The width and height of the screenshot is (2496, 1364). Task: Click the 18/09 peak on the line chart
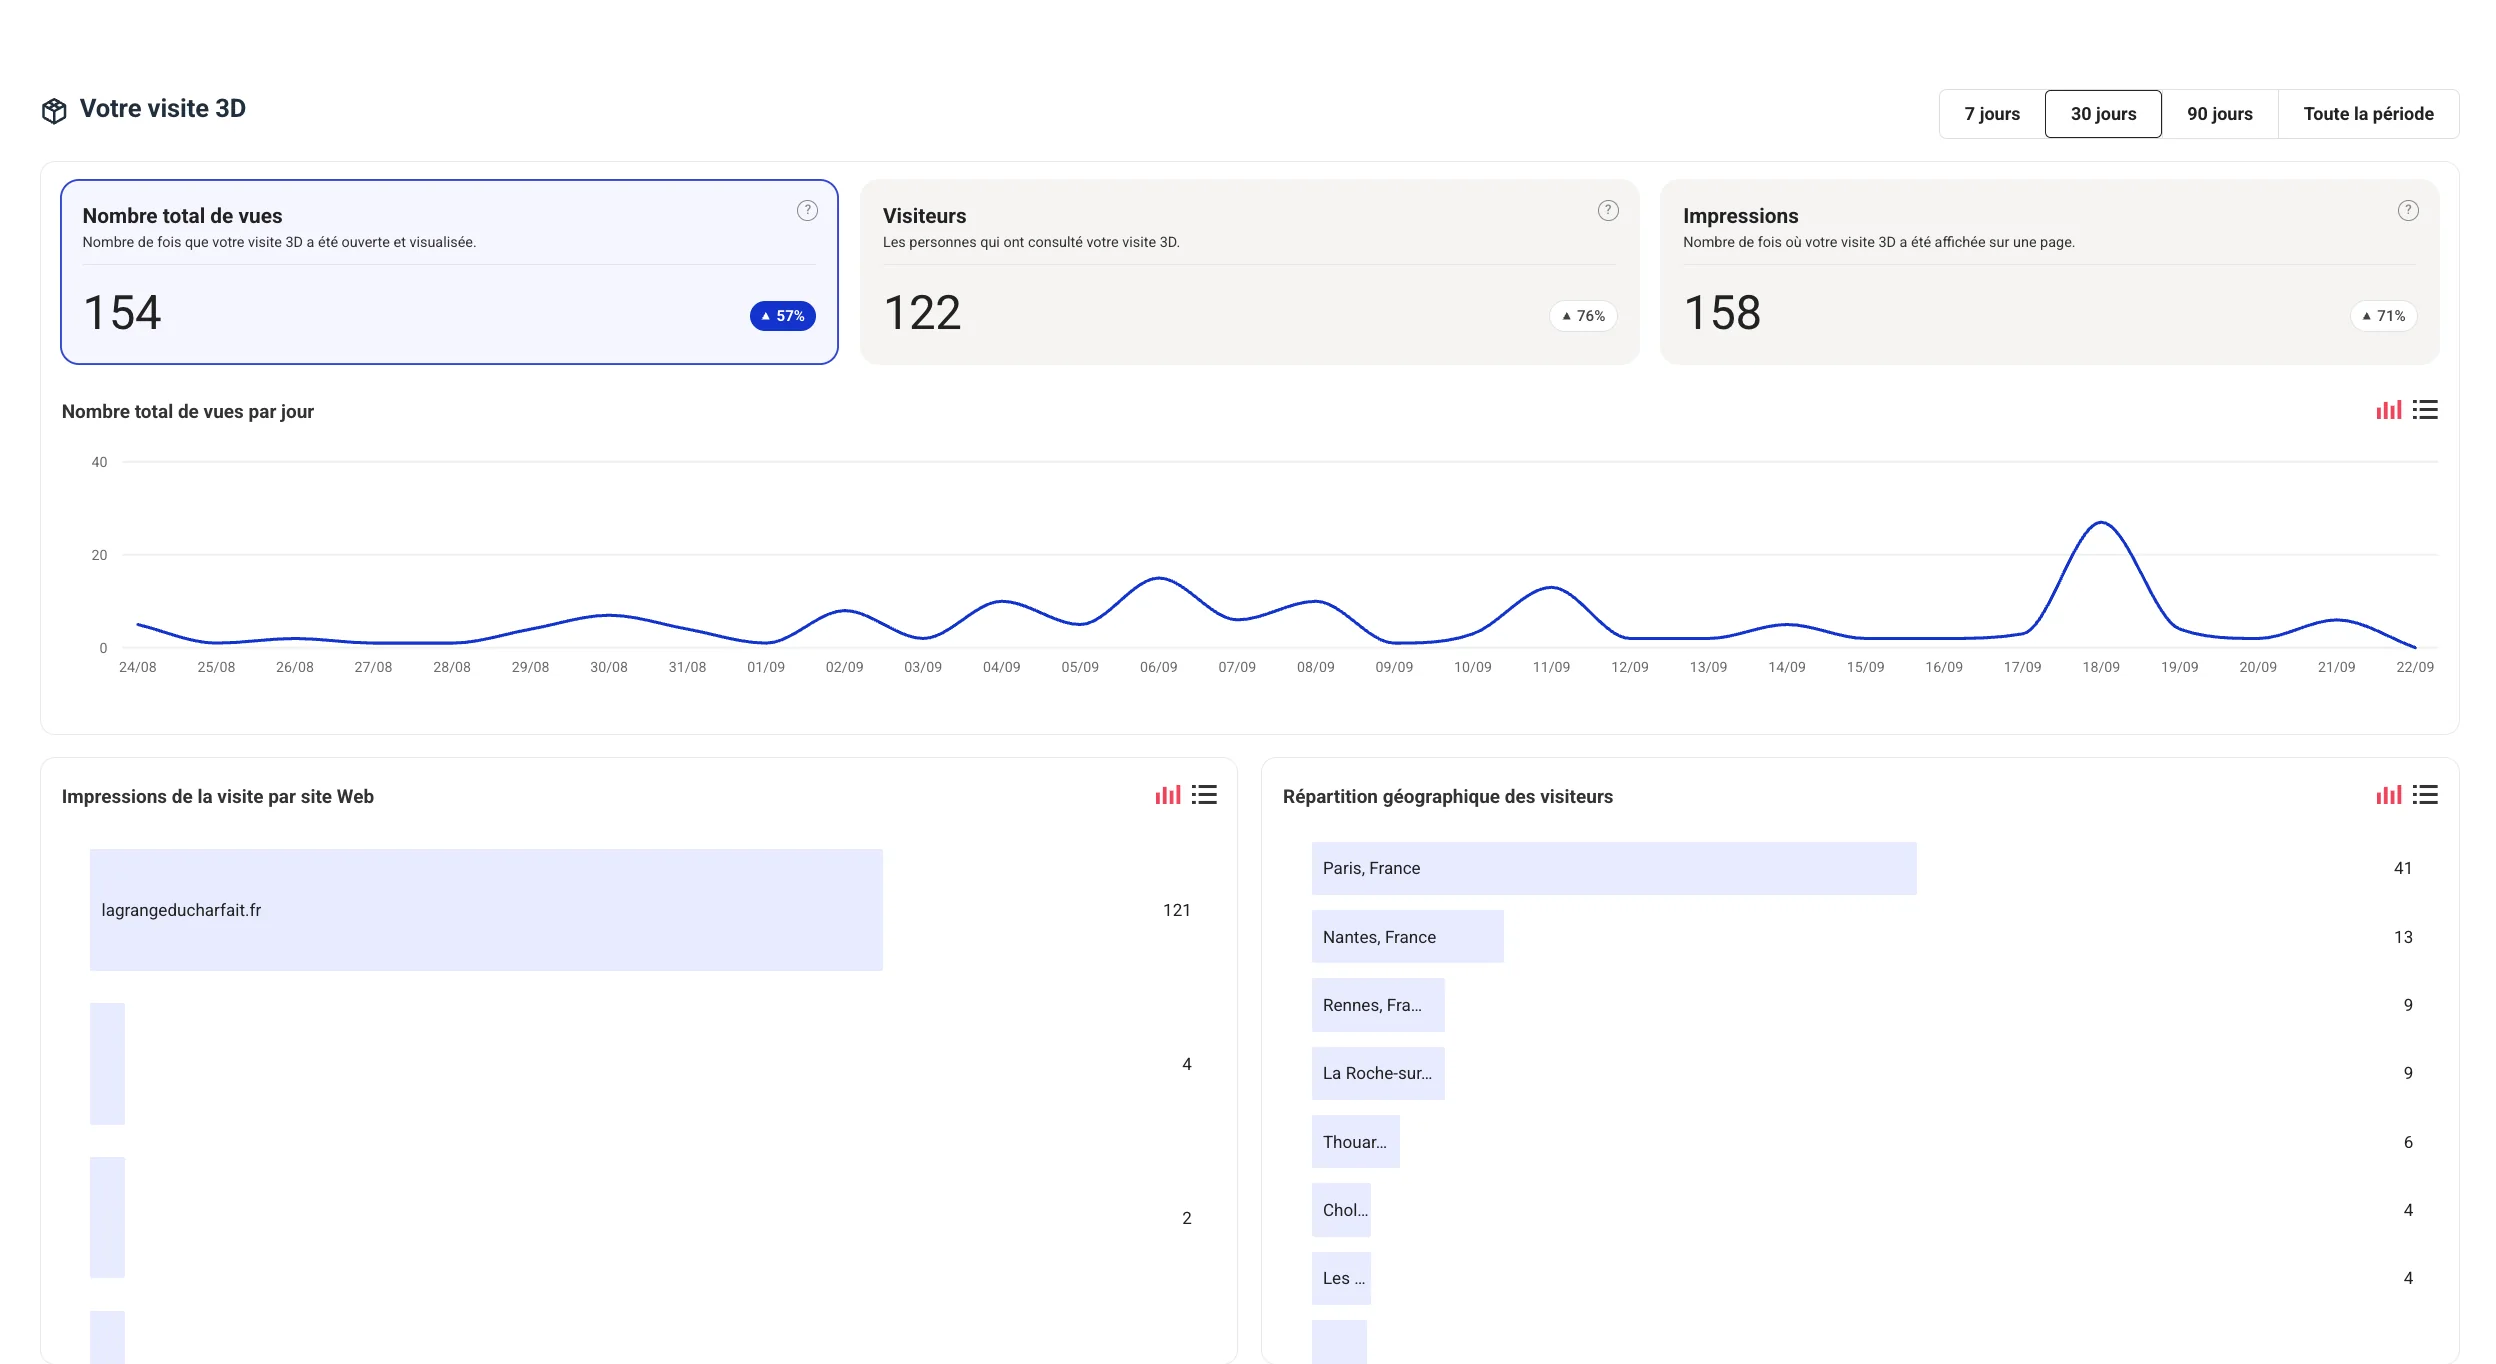[x=2101, y=523]
